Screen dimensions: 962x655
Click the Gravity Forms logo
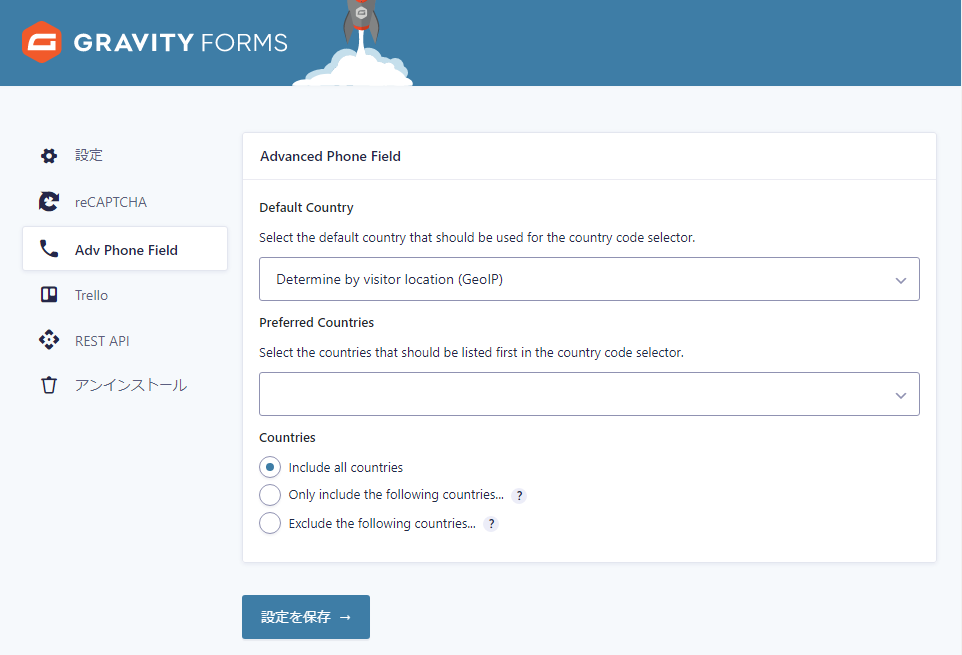(x=155, y=43)
